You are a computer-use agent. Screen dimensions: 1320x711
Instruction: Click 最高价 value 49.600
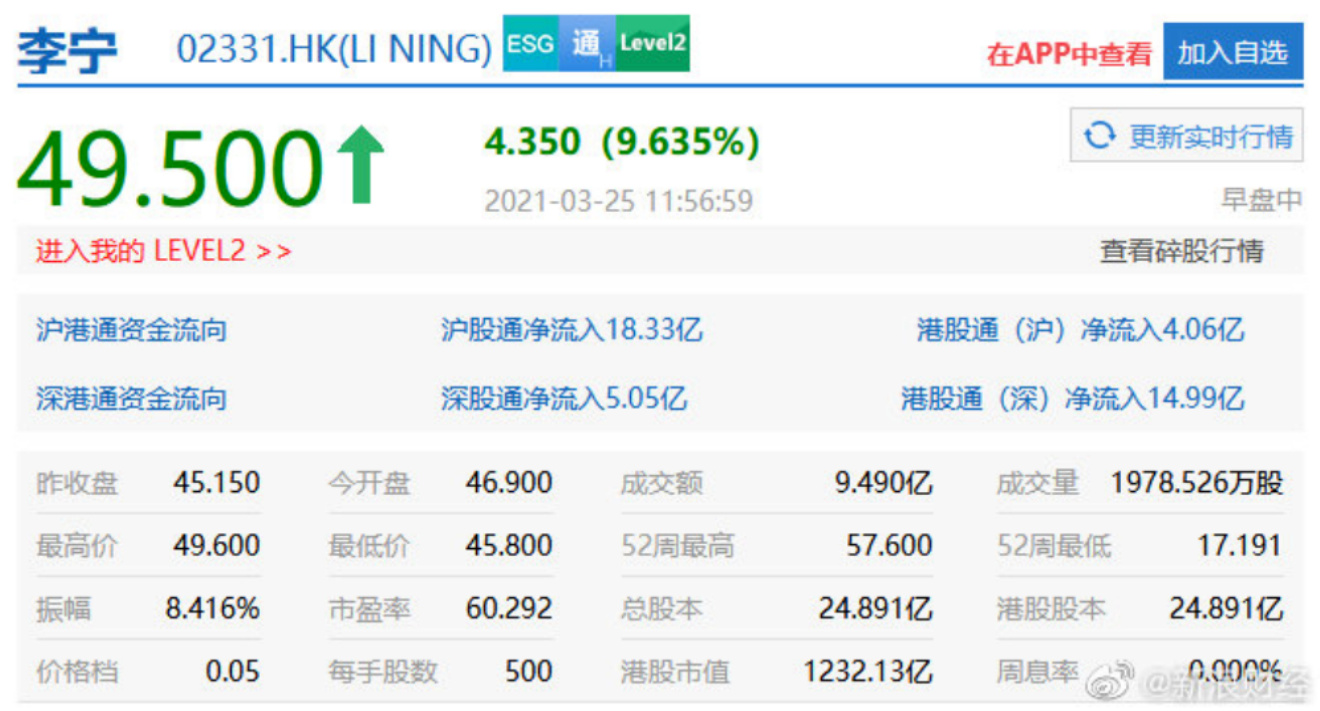click(x=216, y=545)
